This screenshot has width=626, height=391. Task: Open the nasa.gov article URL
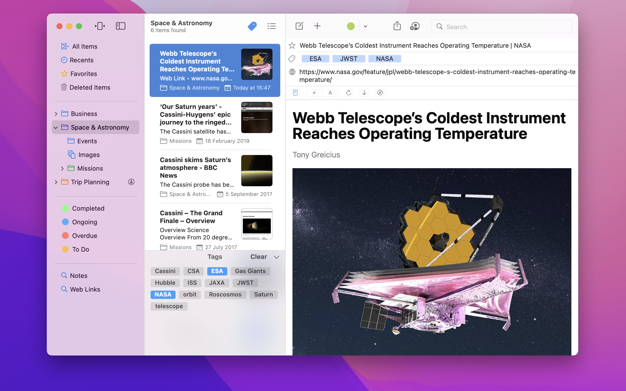(437, 75)
